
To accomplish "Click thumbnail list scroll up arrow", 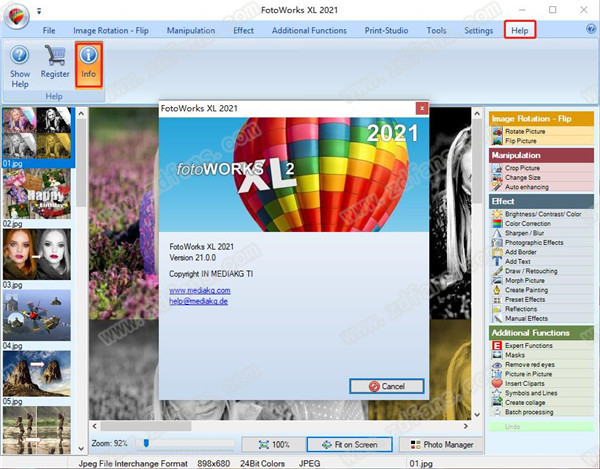I will tap(81, 114).
